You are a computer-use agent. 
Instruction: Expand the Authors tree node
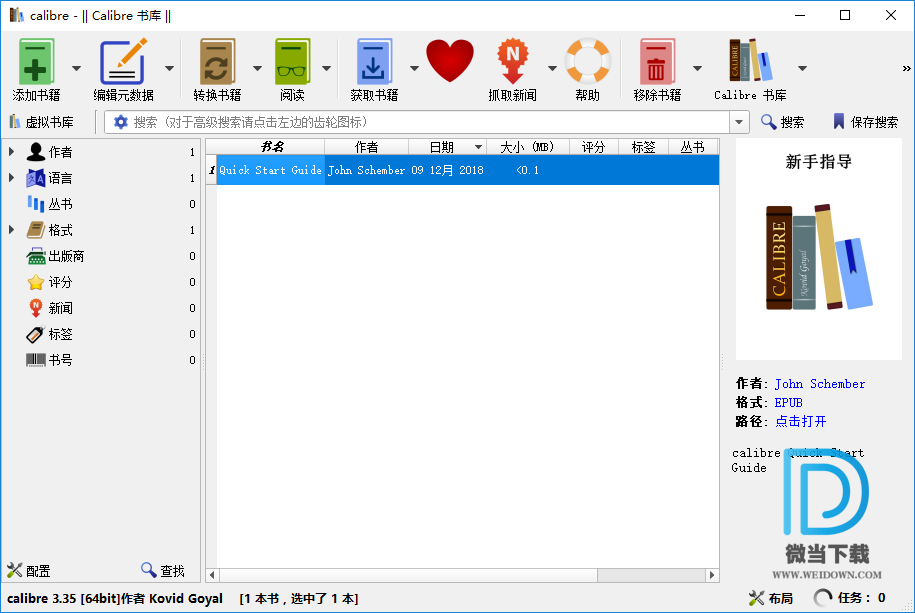(11, 152)
